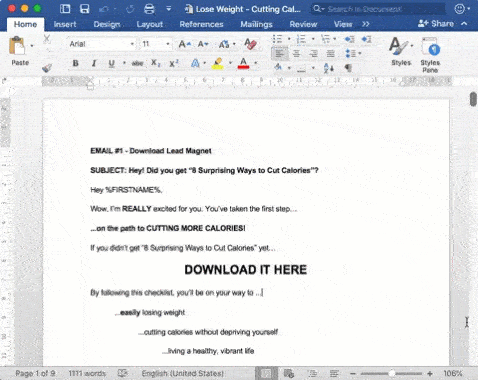Click the Share button
The image size is (478, 380).
436,24
